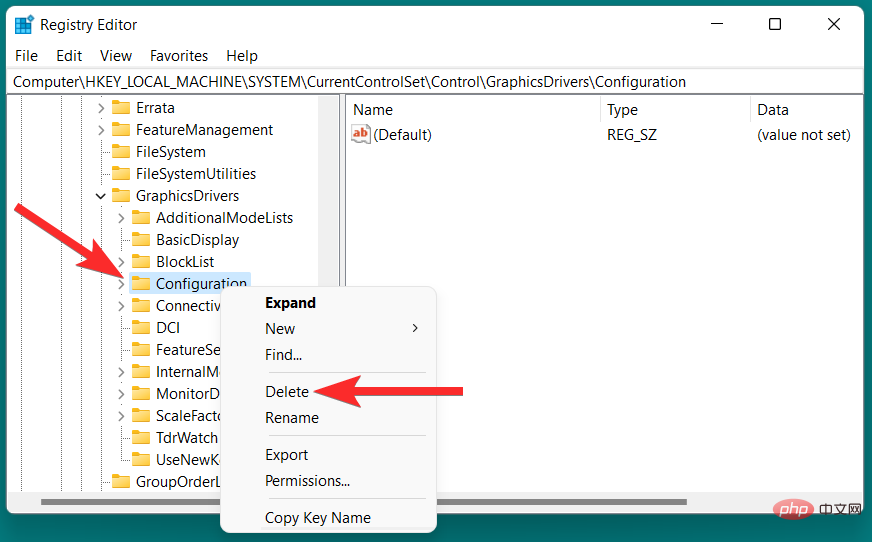Select Export in the context menu
The image size is (872, 542).
coord(286,455)
